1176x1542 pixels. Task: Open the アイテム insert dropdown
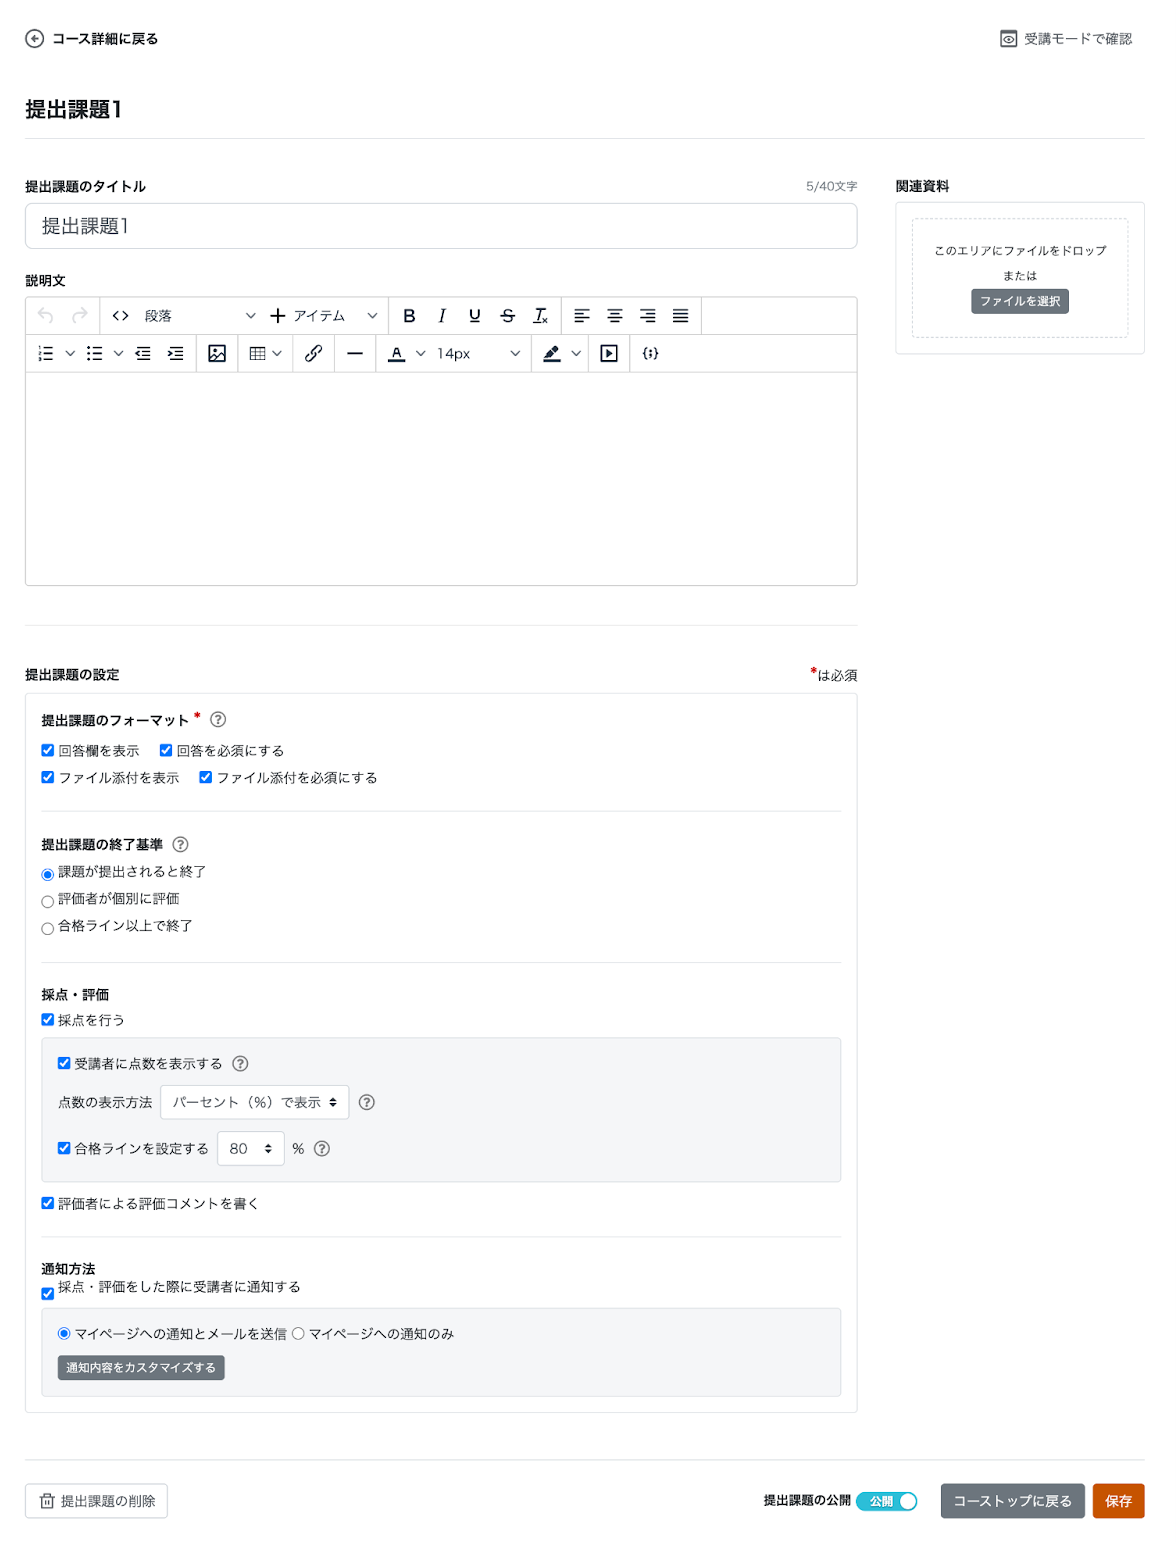[324, 316]
